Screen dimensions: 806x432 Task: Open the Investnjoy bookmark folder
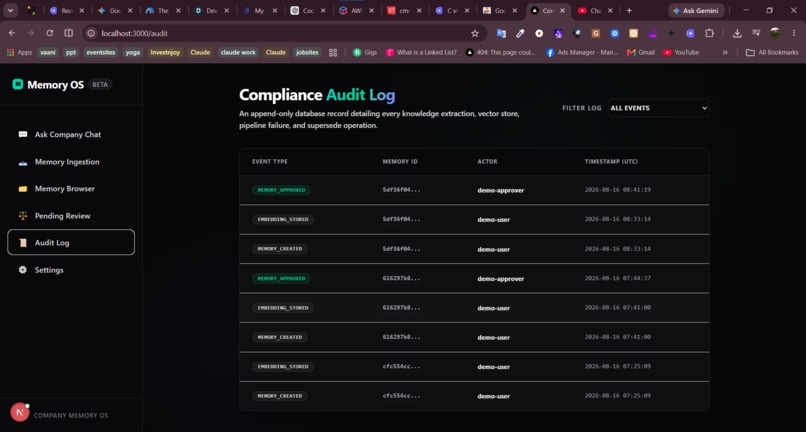[165, 52]
